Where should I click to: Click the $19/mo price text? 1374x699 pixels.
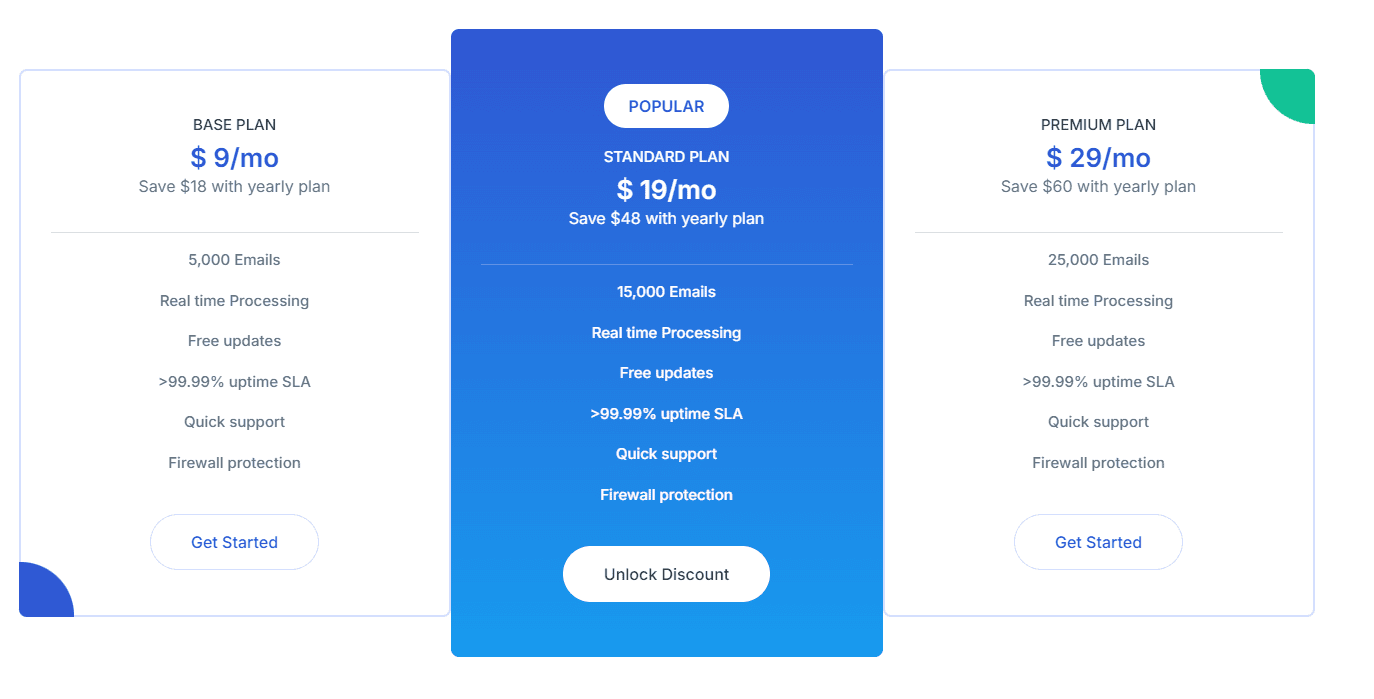[666, 189]
